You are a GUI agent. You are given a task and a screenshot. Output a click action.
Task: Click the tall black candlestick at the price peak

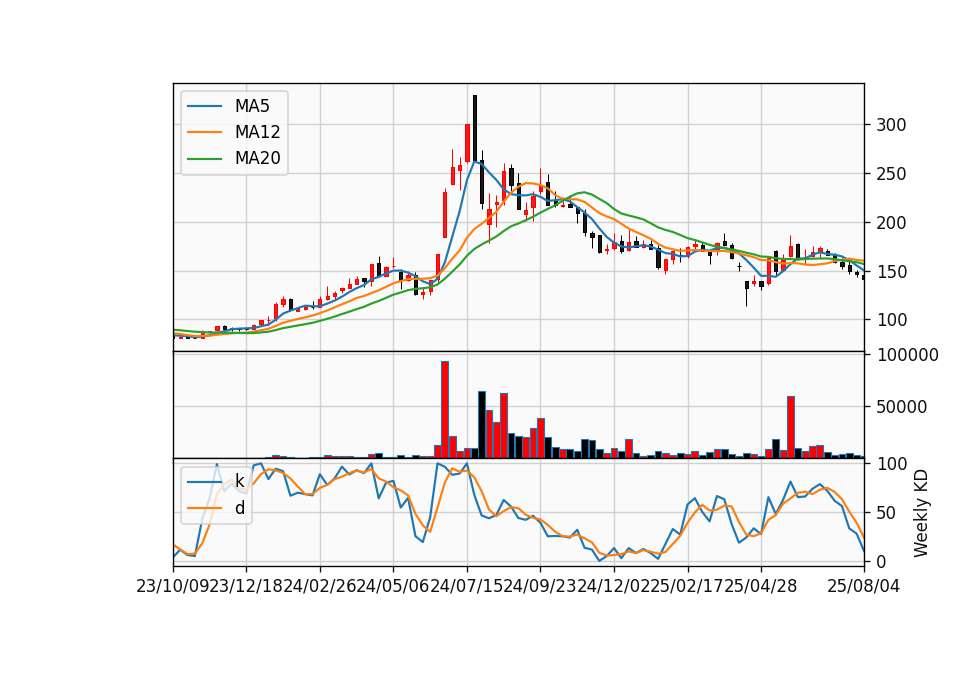coord(474,128)
